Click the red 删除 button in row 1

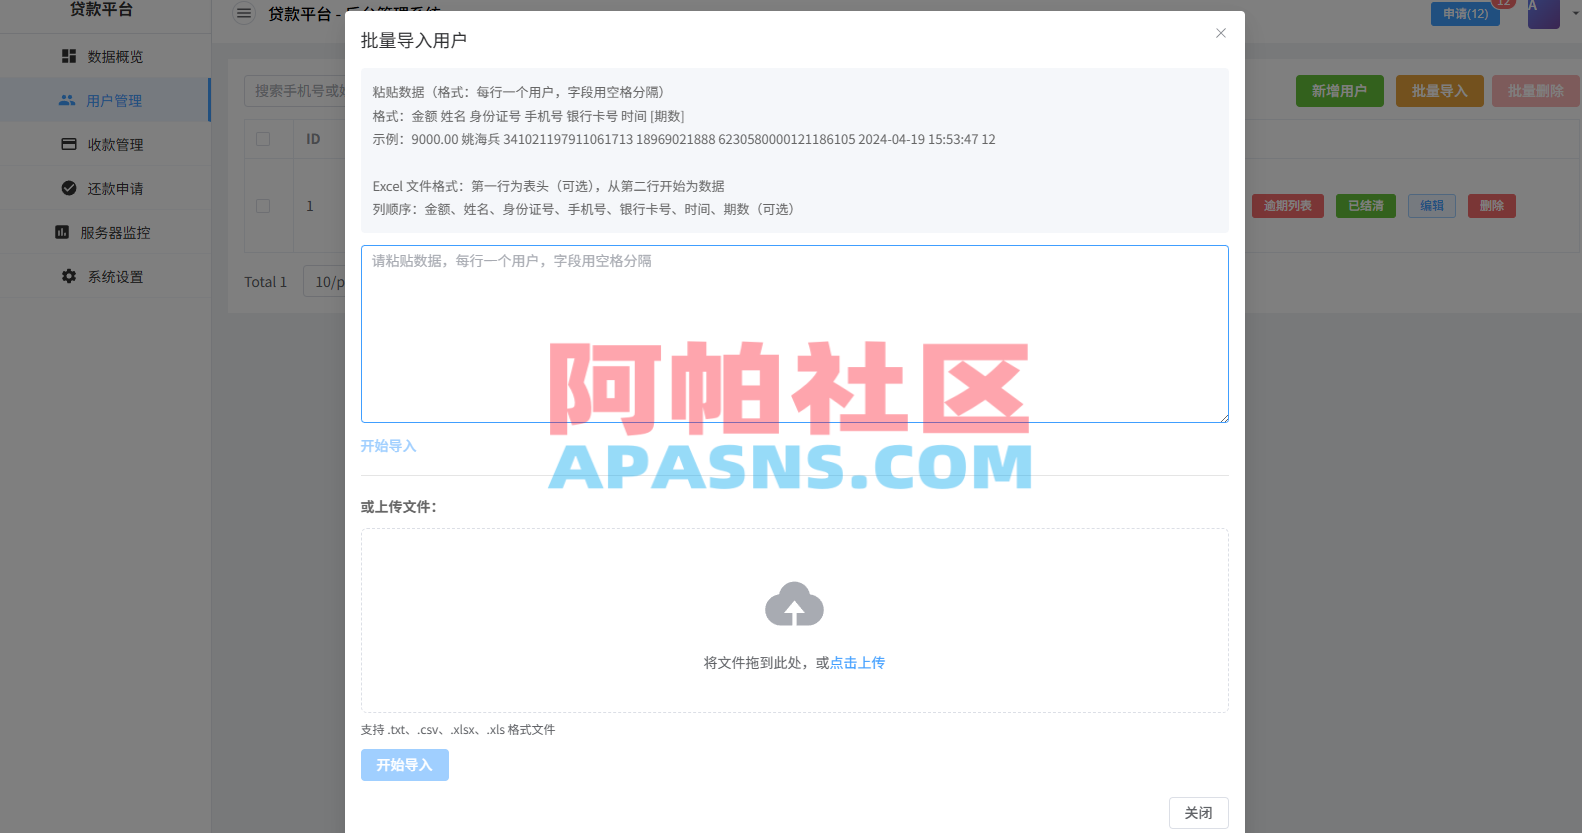pyautogui.click(x=1492, y=206)
